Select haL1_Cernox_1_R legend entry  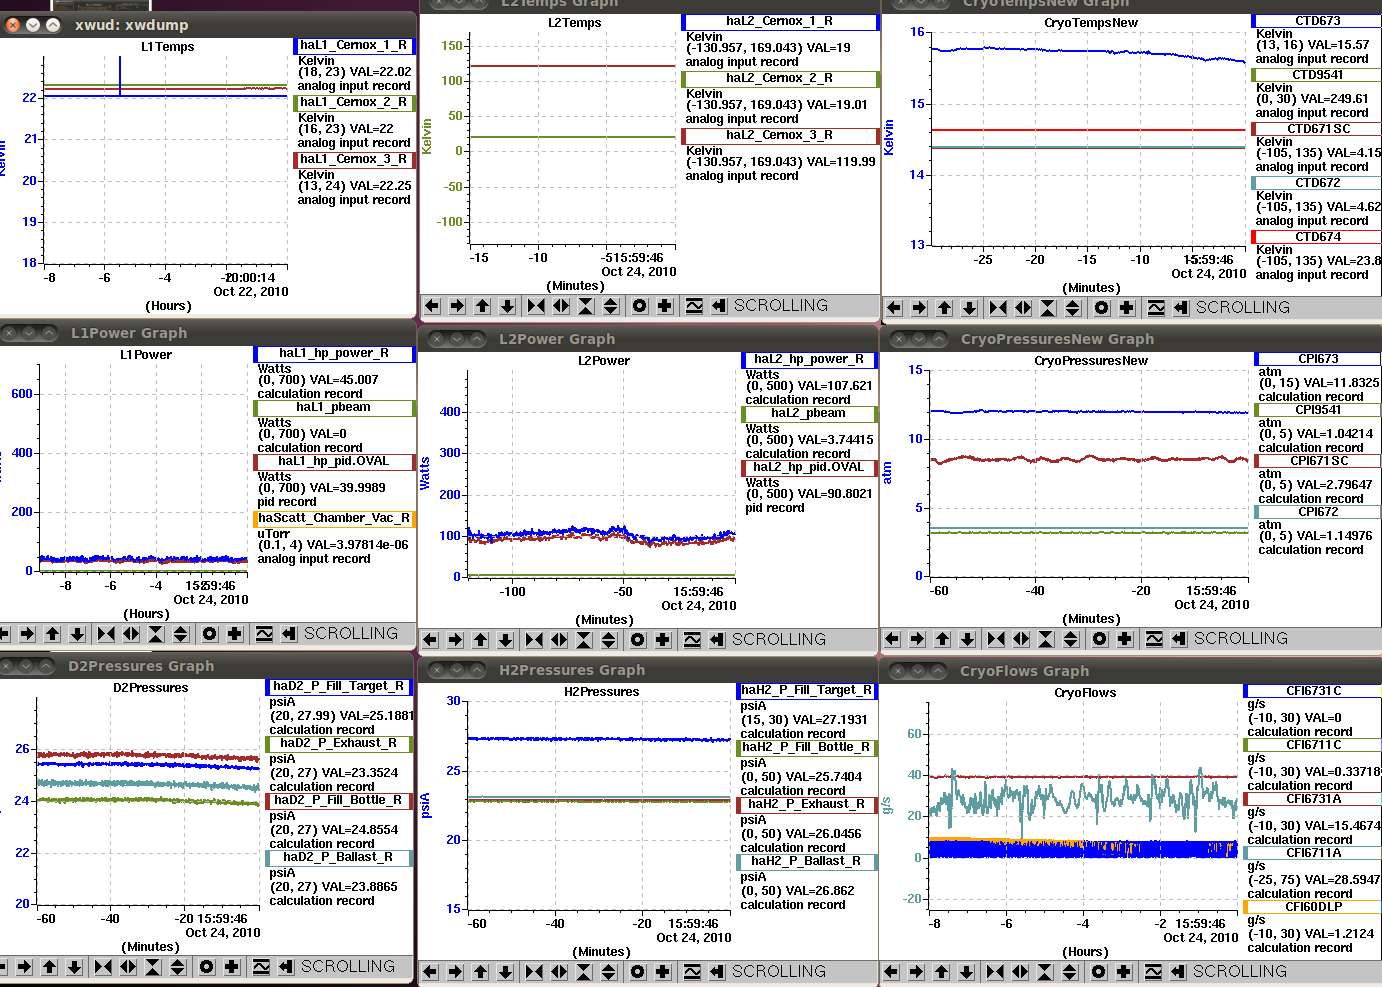coord(353,45)
